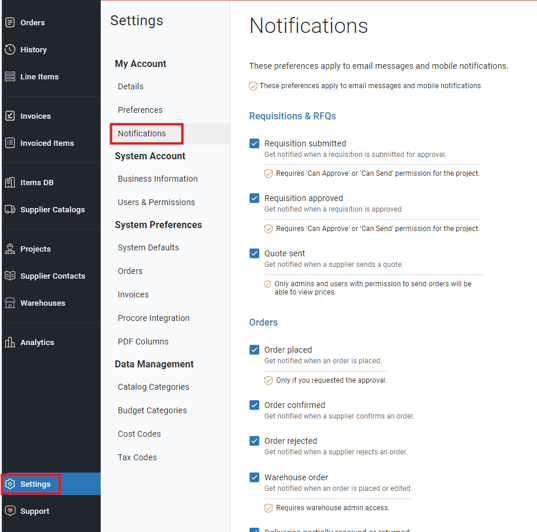Open the Line Items icon
This screenshot has width=537, height=532.
point(10,76)
